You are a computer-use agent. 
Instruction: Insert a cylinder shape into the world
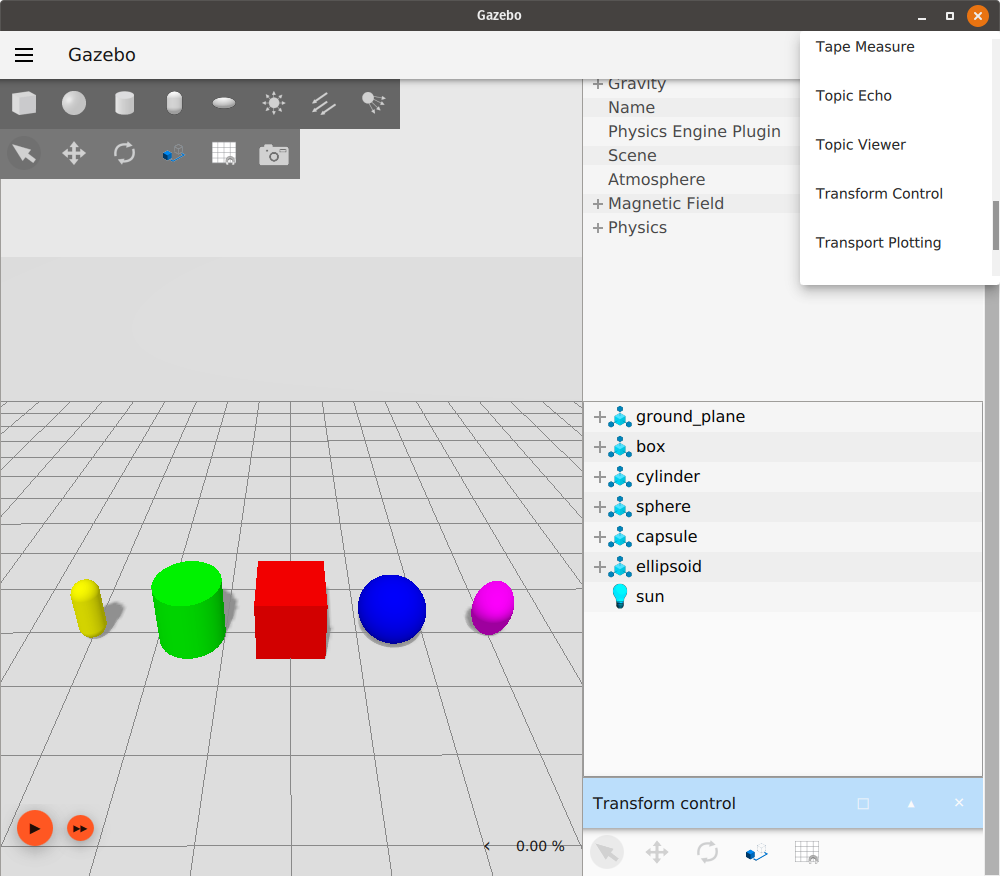click(123, 103)
